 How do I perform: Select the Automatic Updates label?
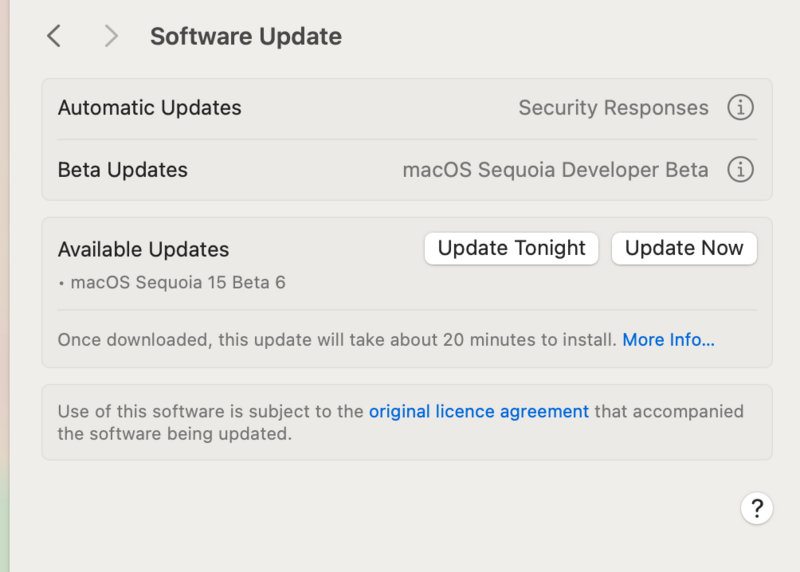tap(149, 108)
